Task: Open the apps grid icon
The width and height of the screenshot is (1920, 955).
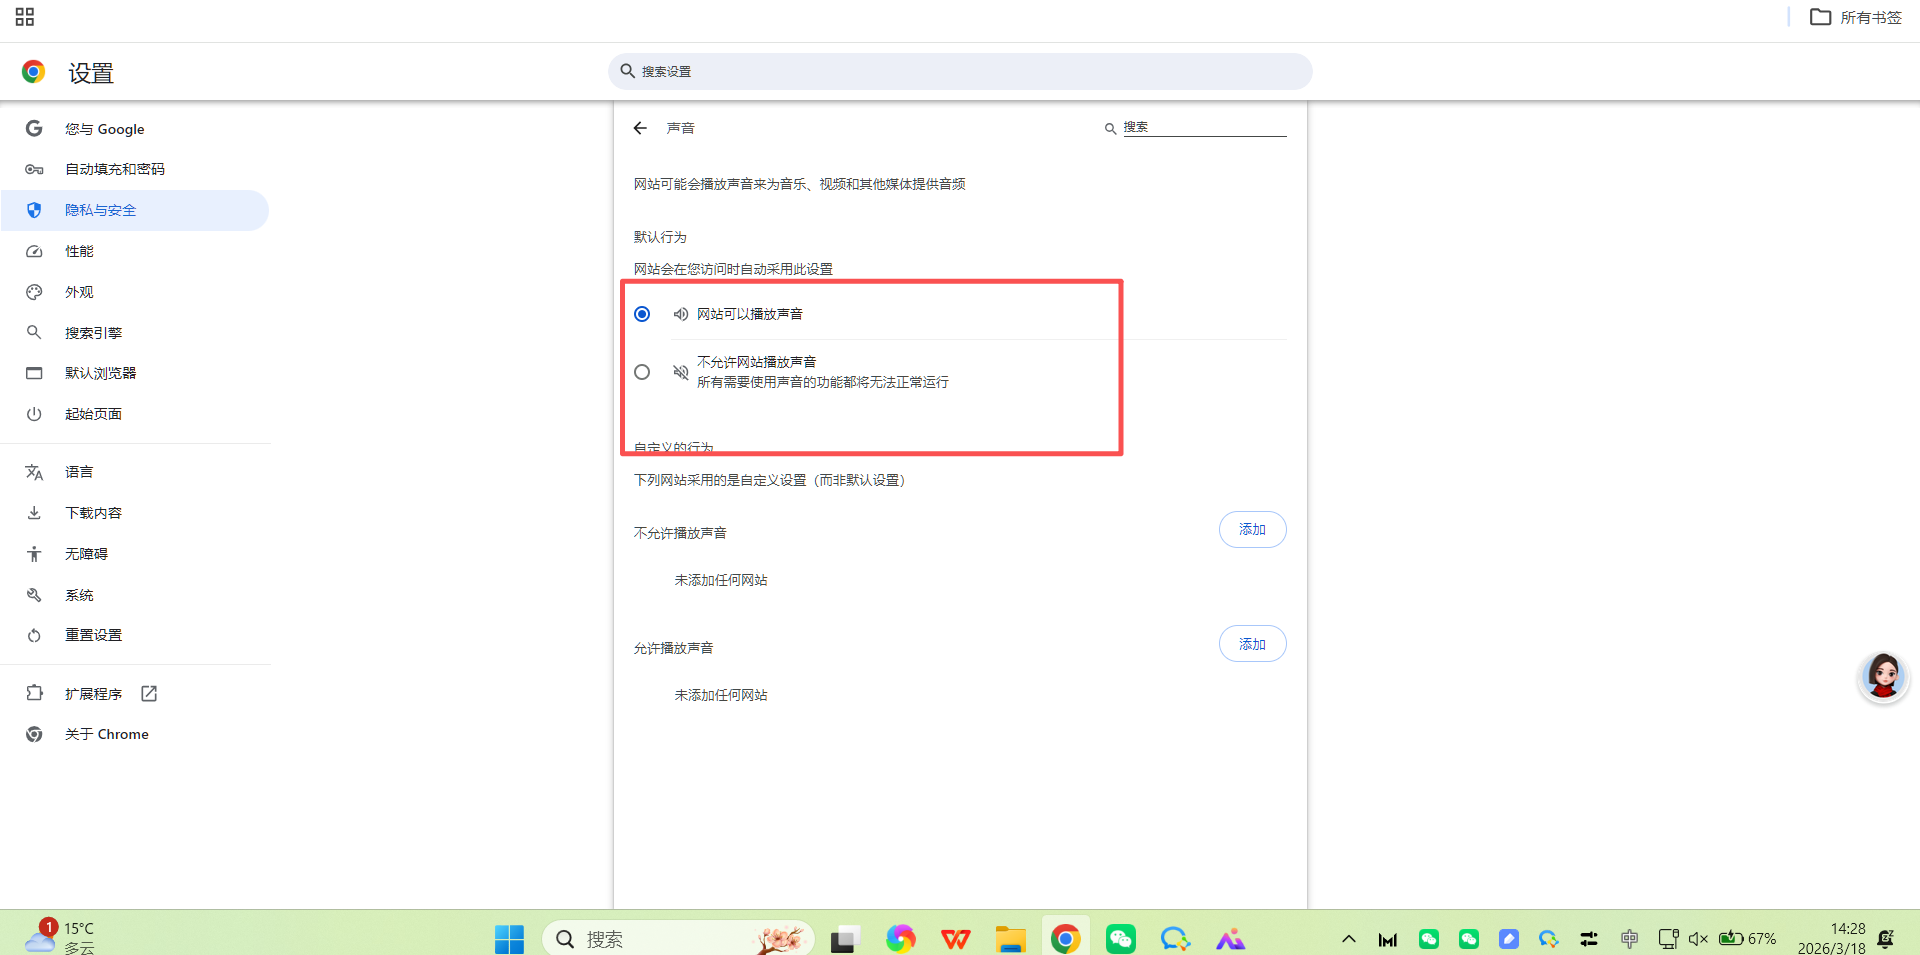Action: tap(25, 17)
